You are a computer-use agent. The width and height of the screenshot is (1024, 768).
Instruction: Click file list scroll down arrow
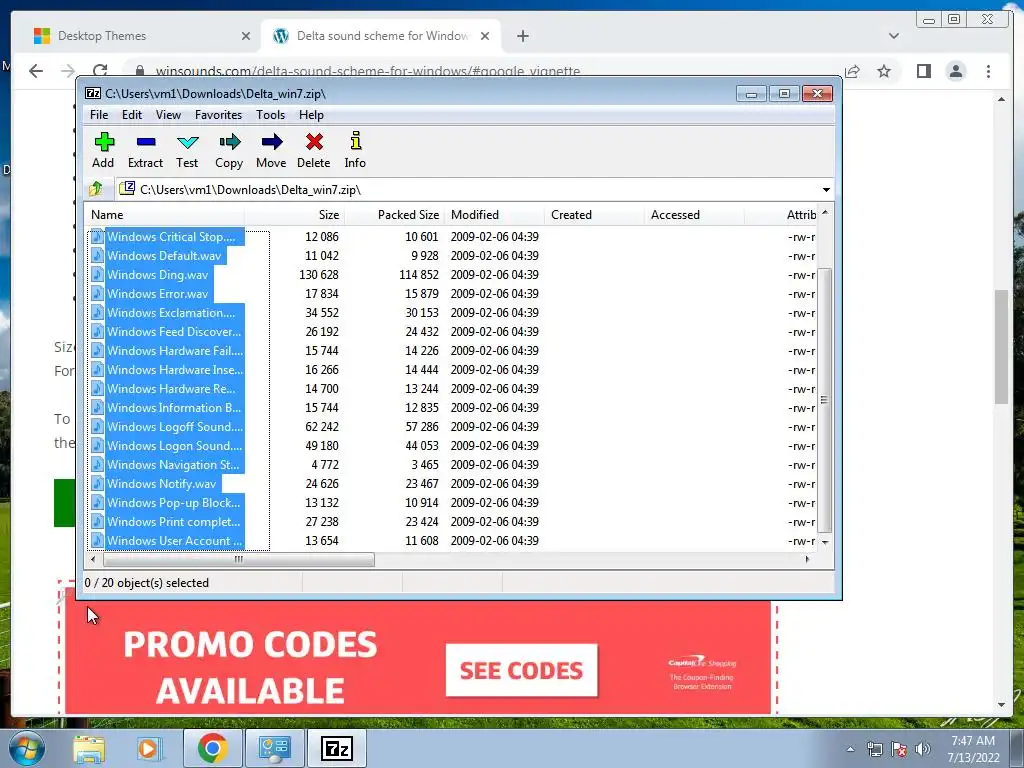tap(825, 542)
